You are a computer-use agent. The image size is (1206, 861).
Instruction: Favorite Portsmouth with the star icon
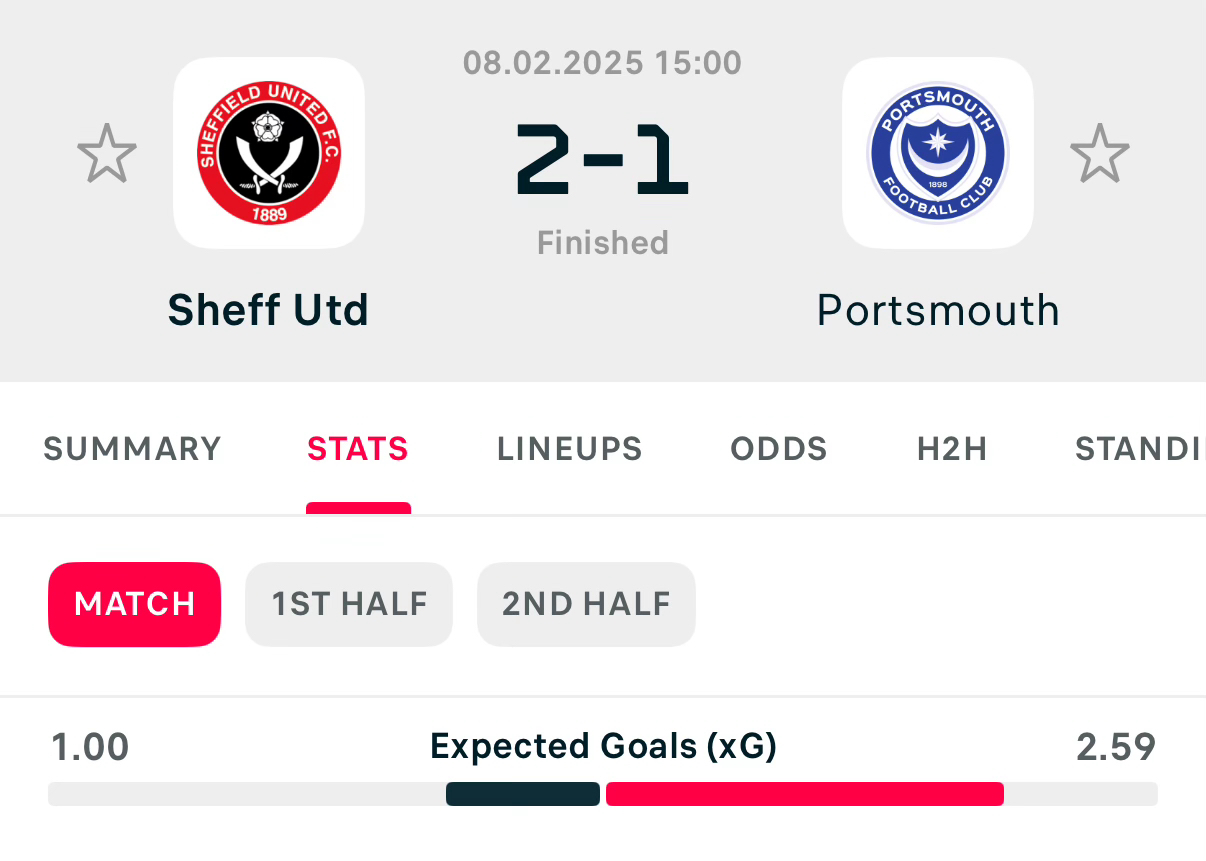1099,154
